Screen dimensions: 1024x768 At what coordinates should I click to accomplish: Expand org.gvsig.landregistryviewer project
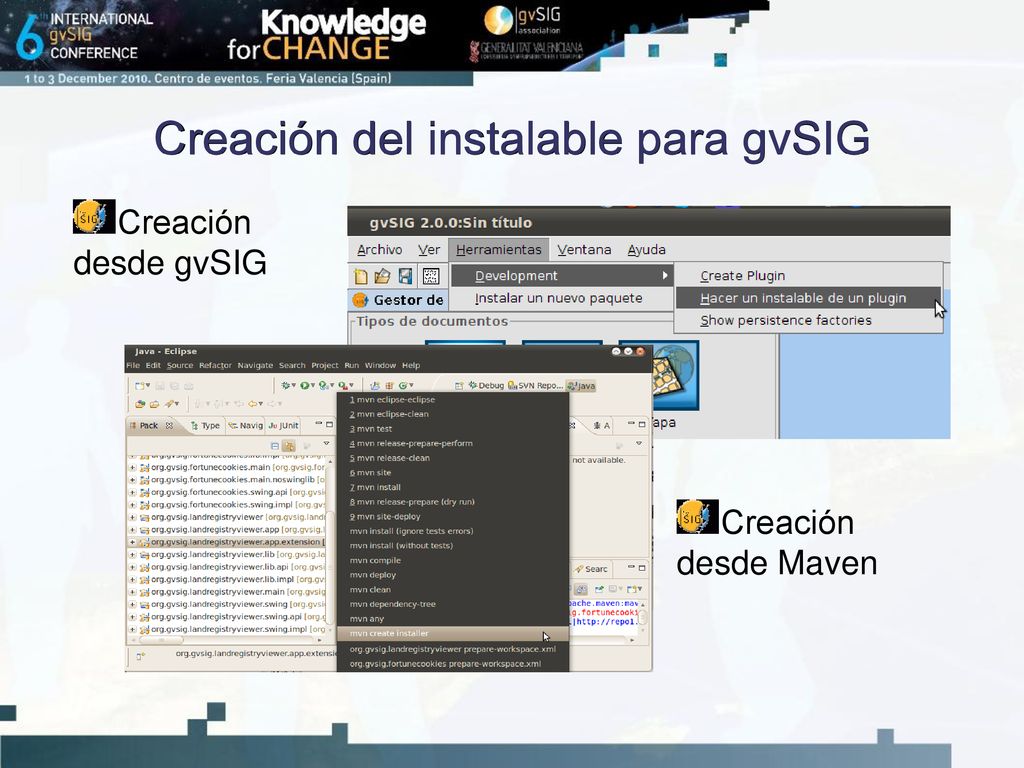pyautogui.click(x=133, y=517)
